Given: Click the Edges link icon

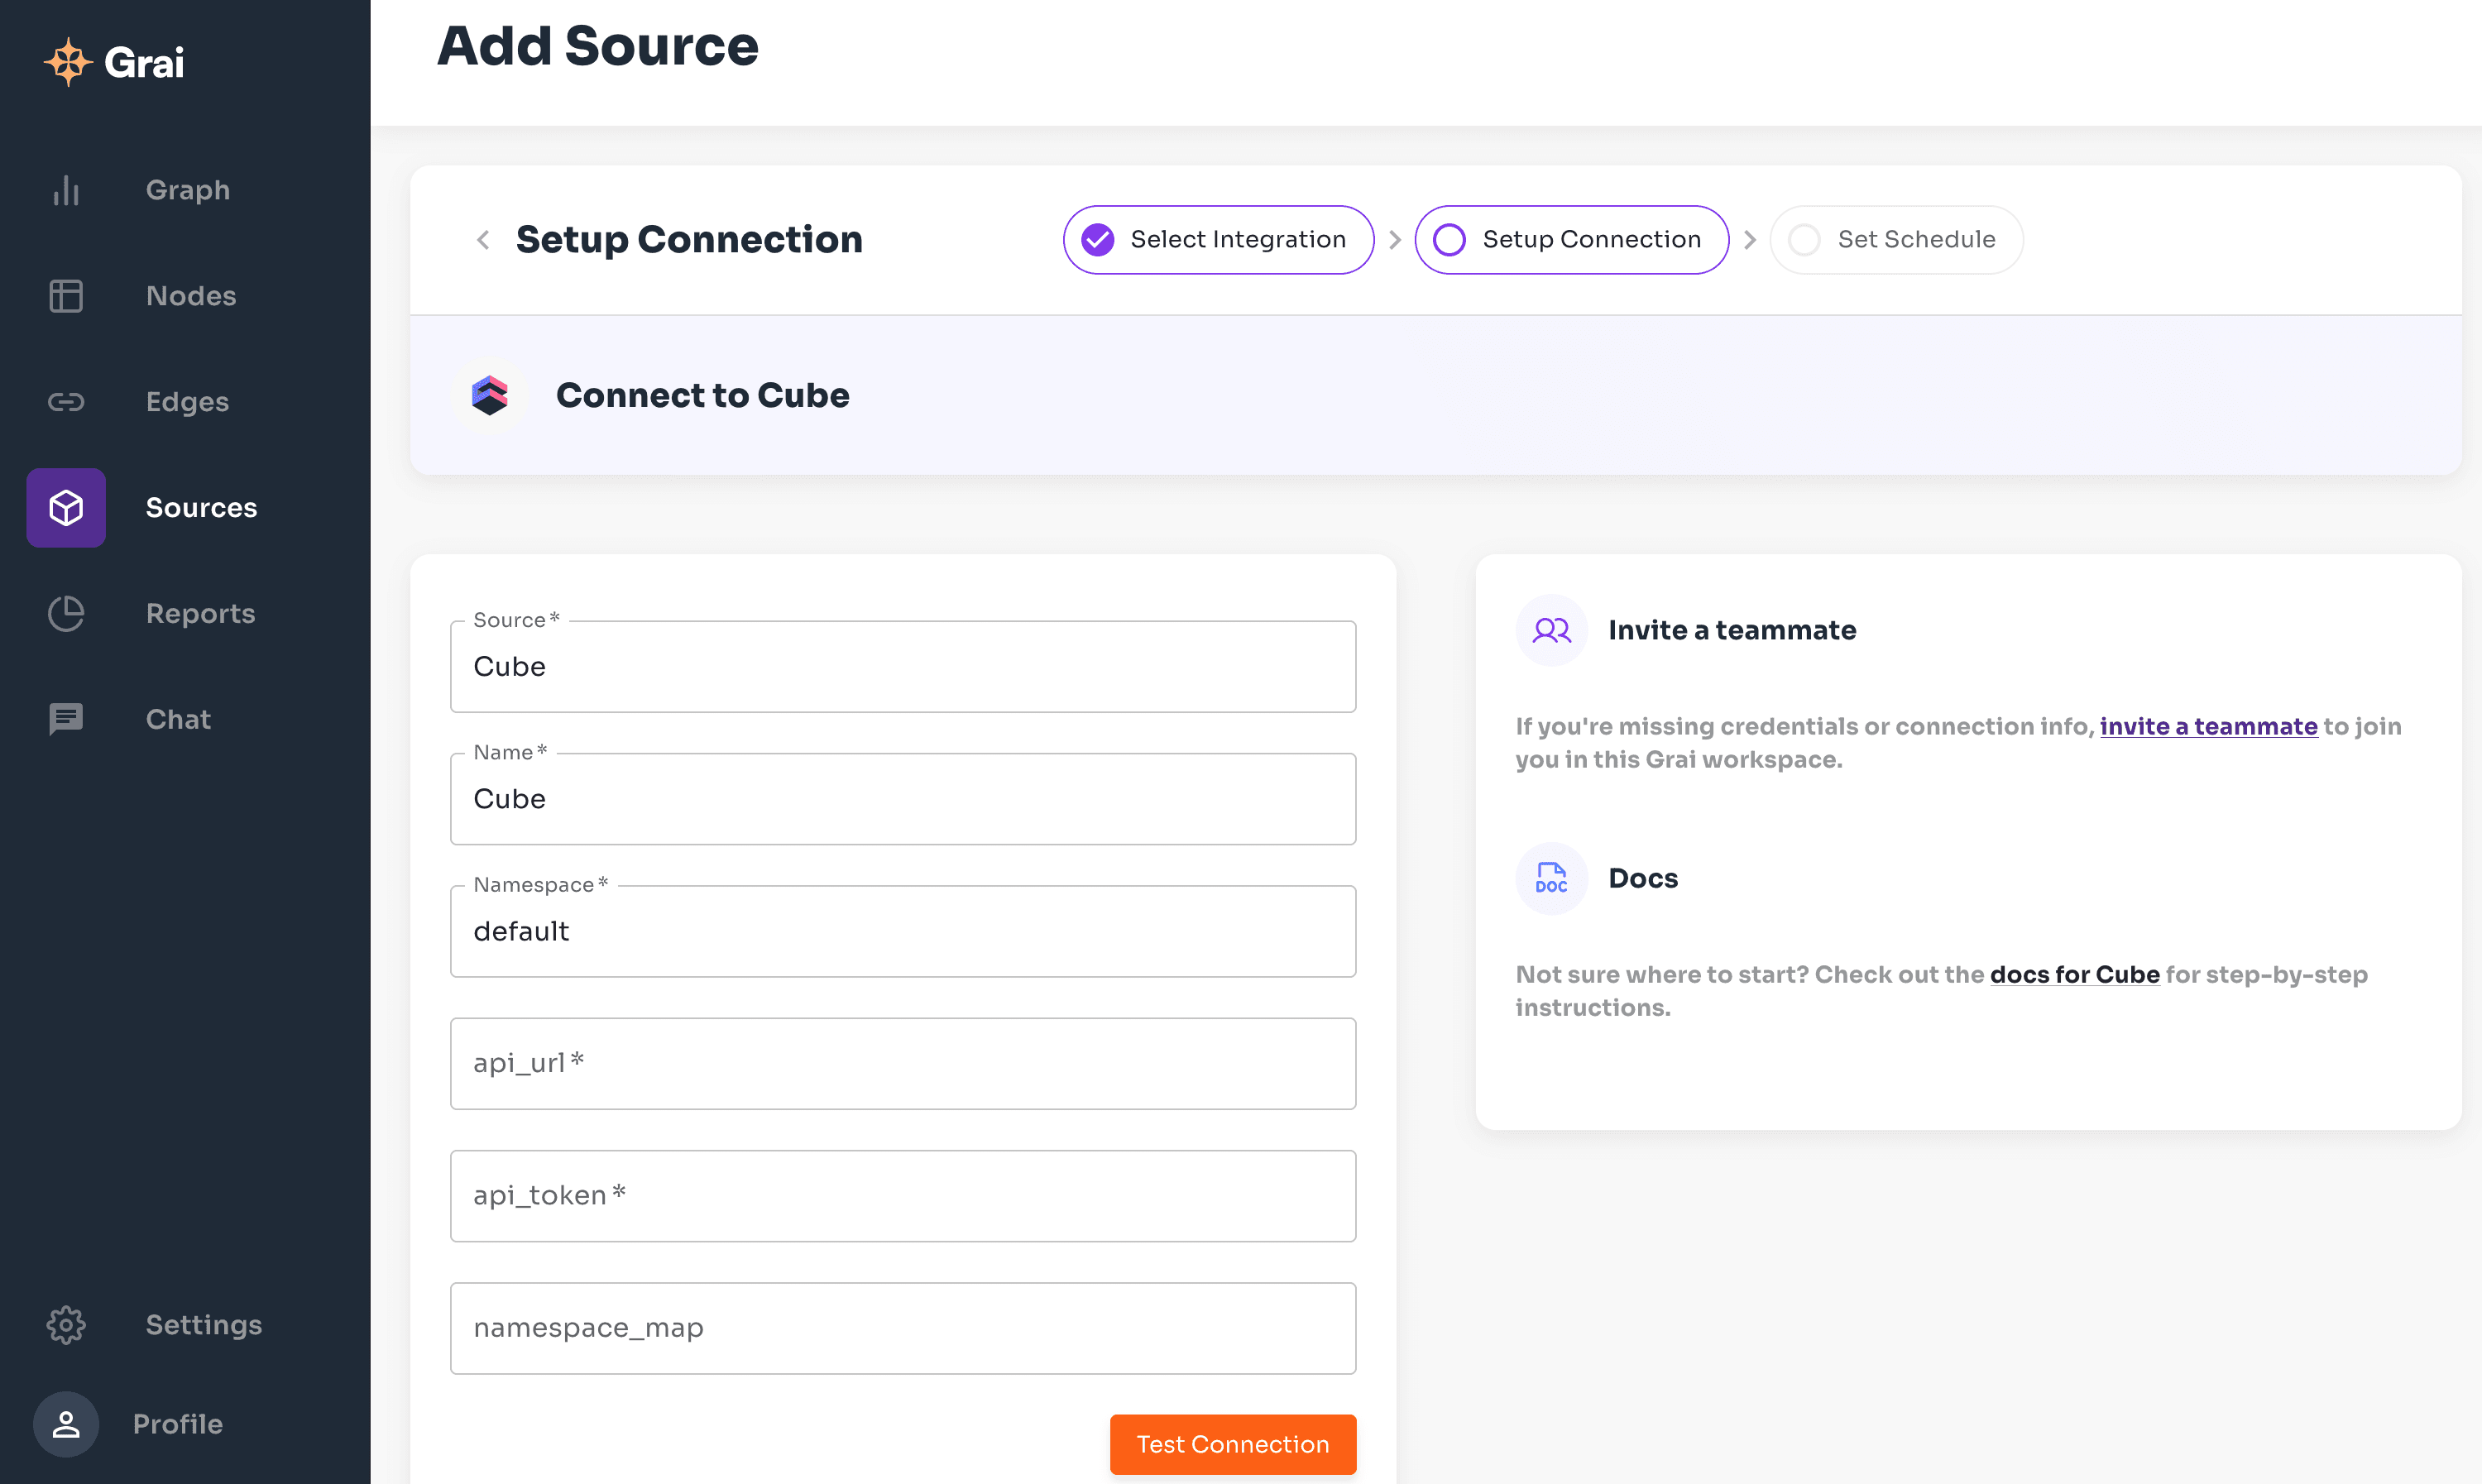Looking at the screenshot, I should click(66, 402).
